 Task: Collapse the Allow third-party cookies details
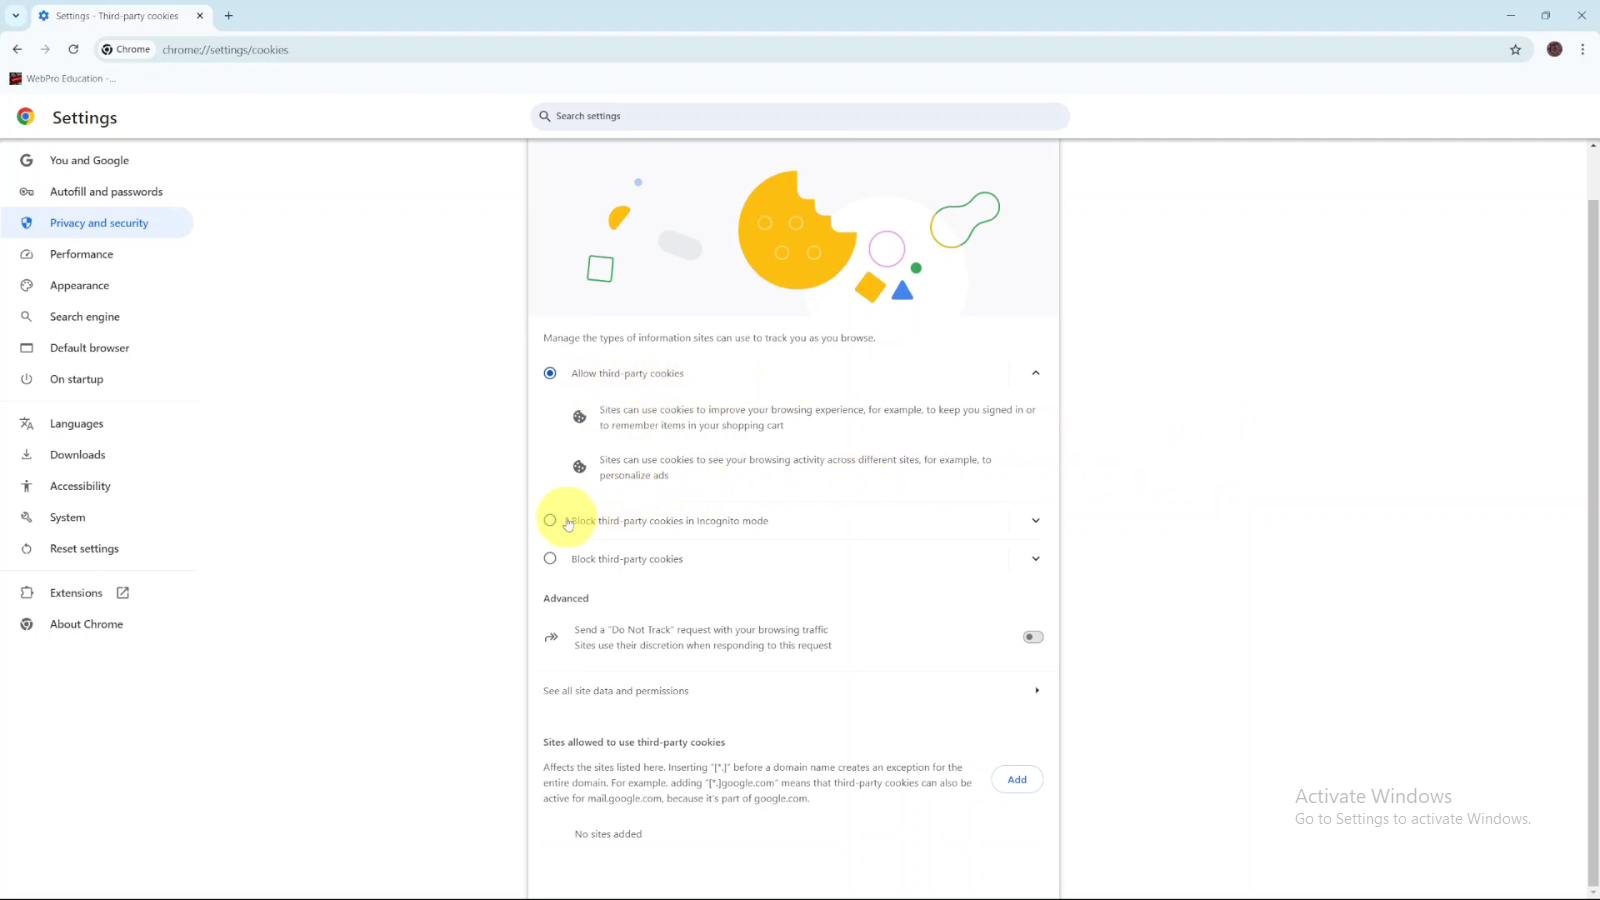(x=1036, y=373)
